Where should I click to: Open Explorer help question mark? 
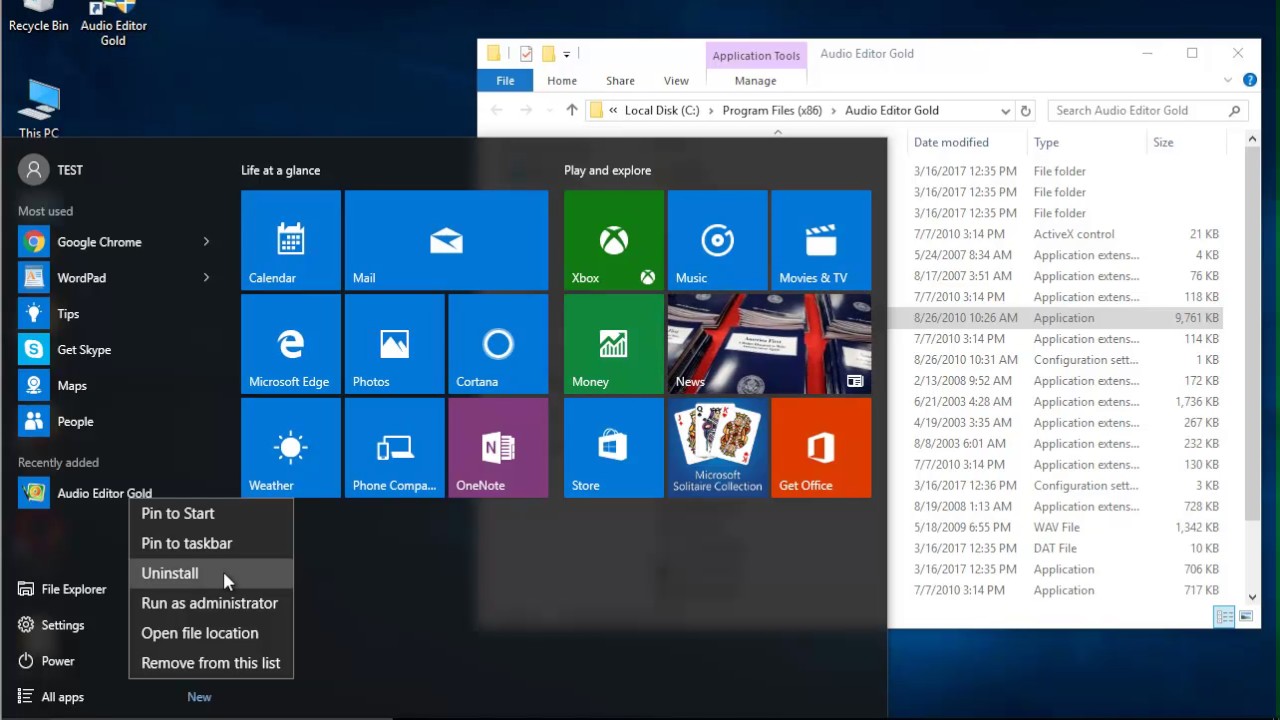pos(1250,80)
